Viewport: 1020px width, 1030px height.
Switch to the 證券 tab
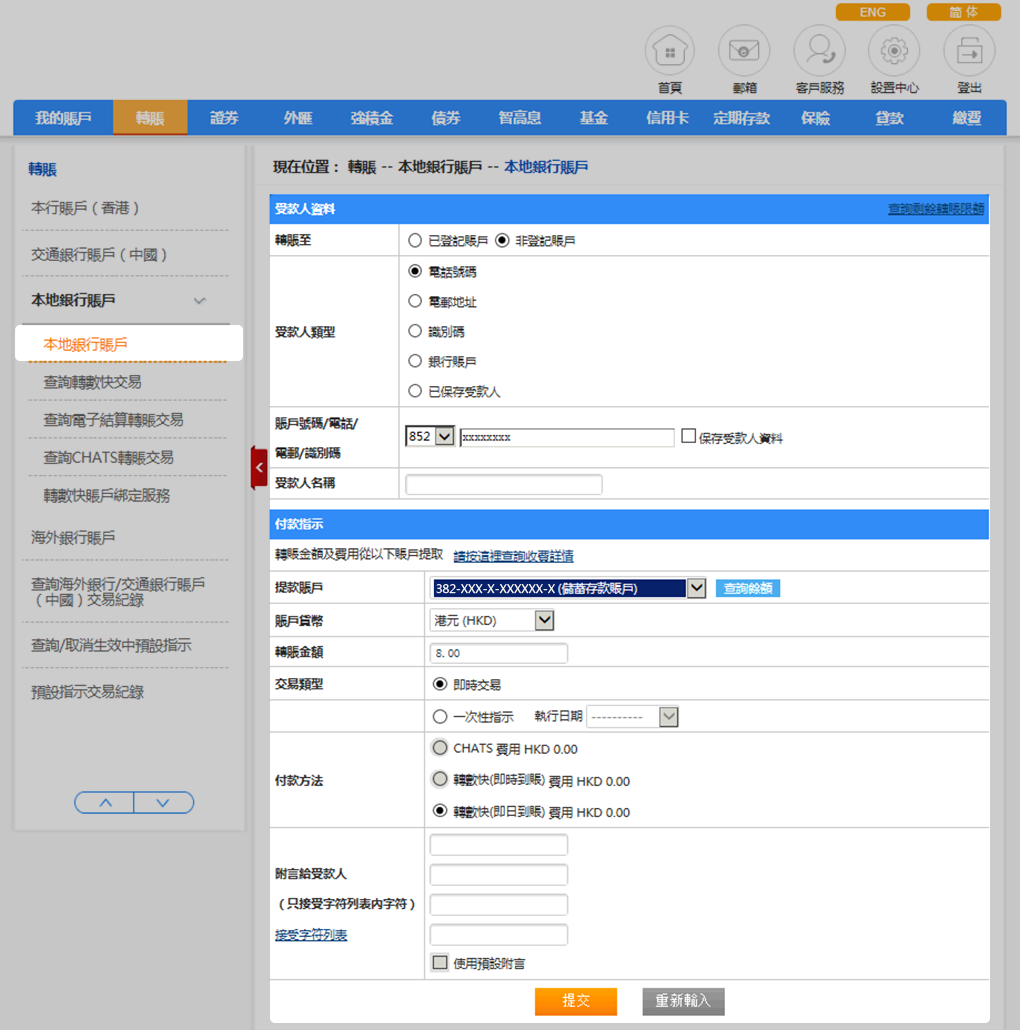(x=225, y=118)
